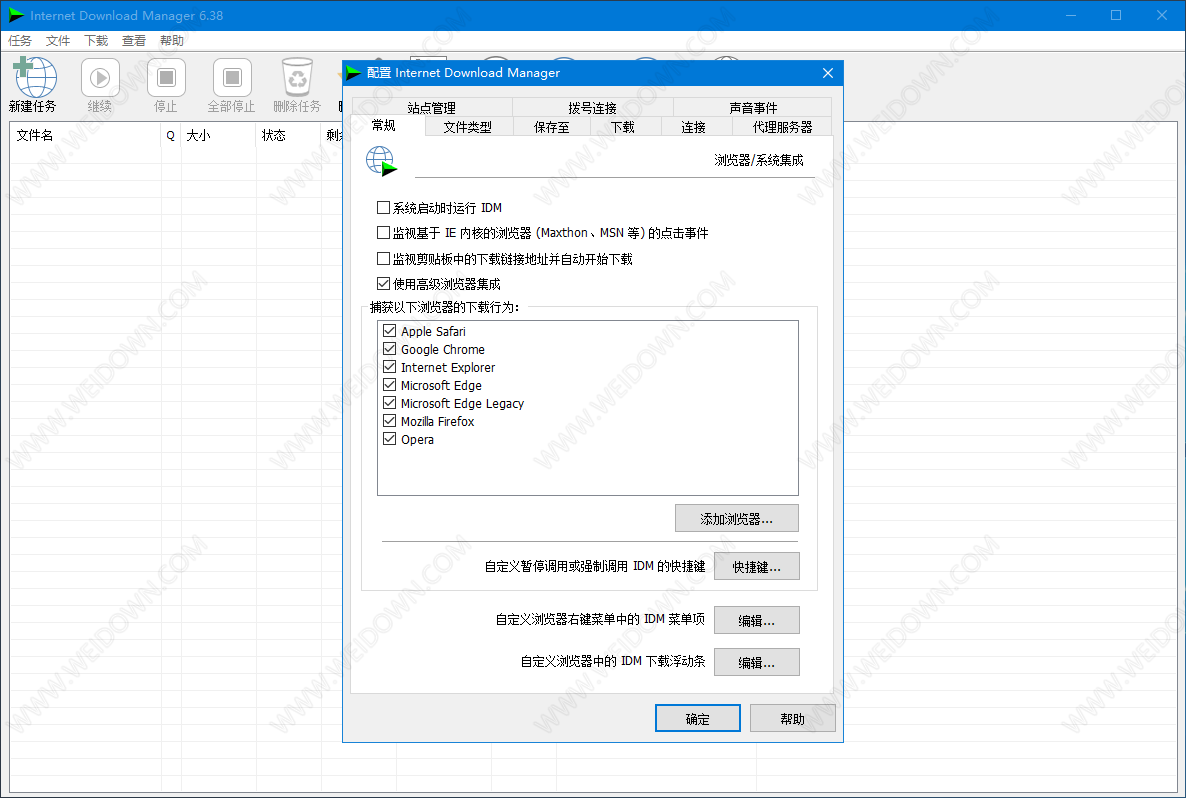
Task: Switch to the 声音事件 tab
Action: (x=753, y=107)
